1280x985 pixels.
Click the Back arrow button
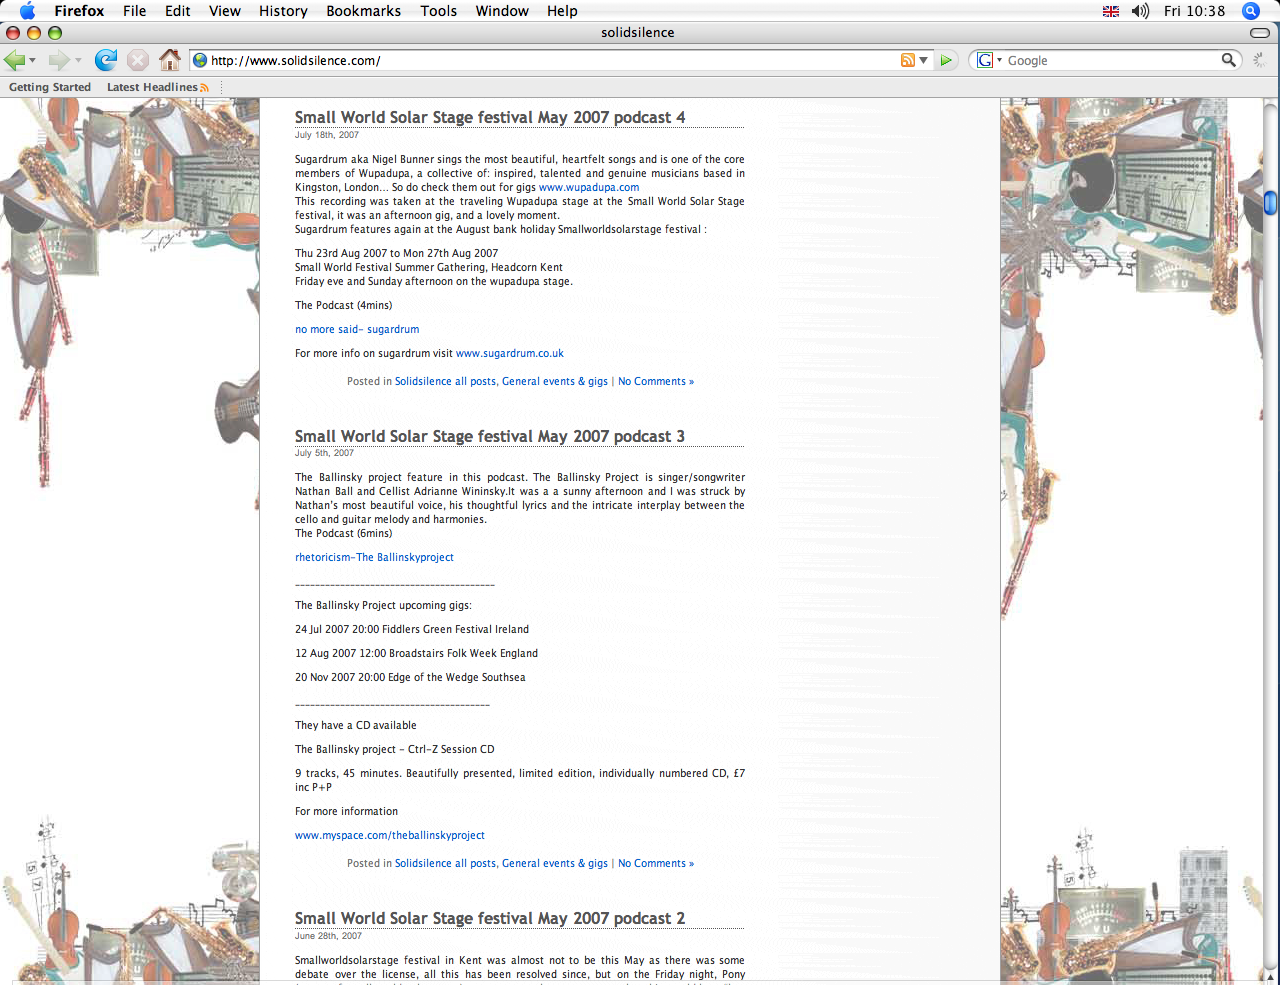[14, 60]
